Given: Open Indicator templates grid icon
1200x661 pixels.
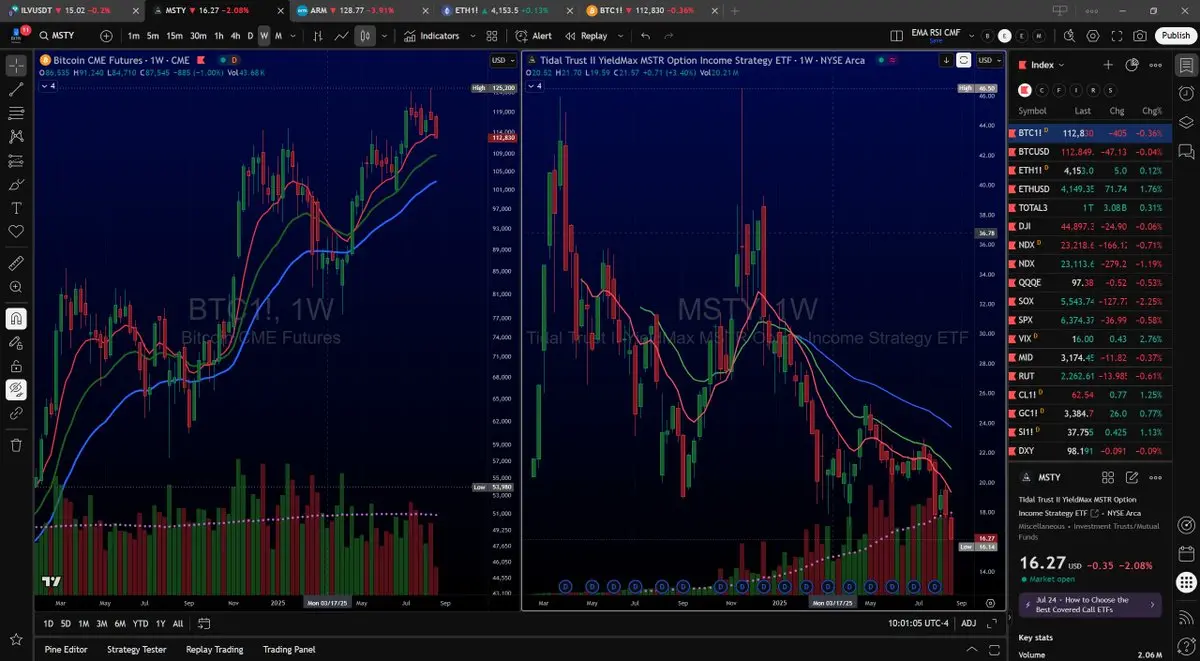Looking at the screenshot, I should (492, 36).
